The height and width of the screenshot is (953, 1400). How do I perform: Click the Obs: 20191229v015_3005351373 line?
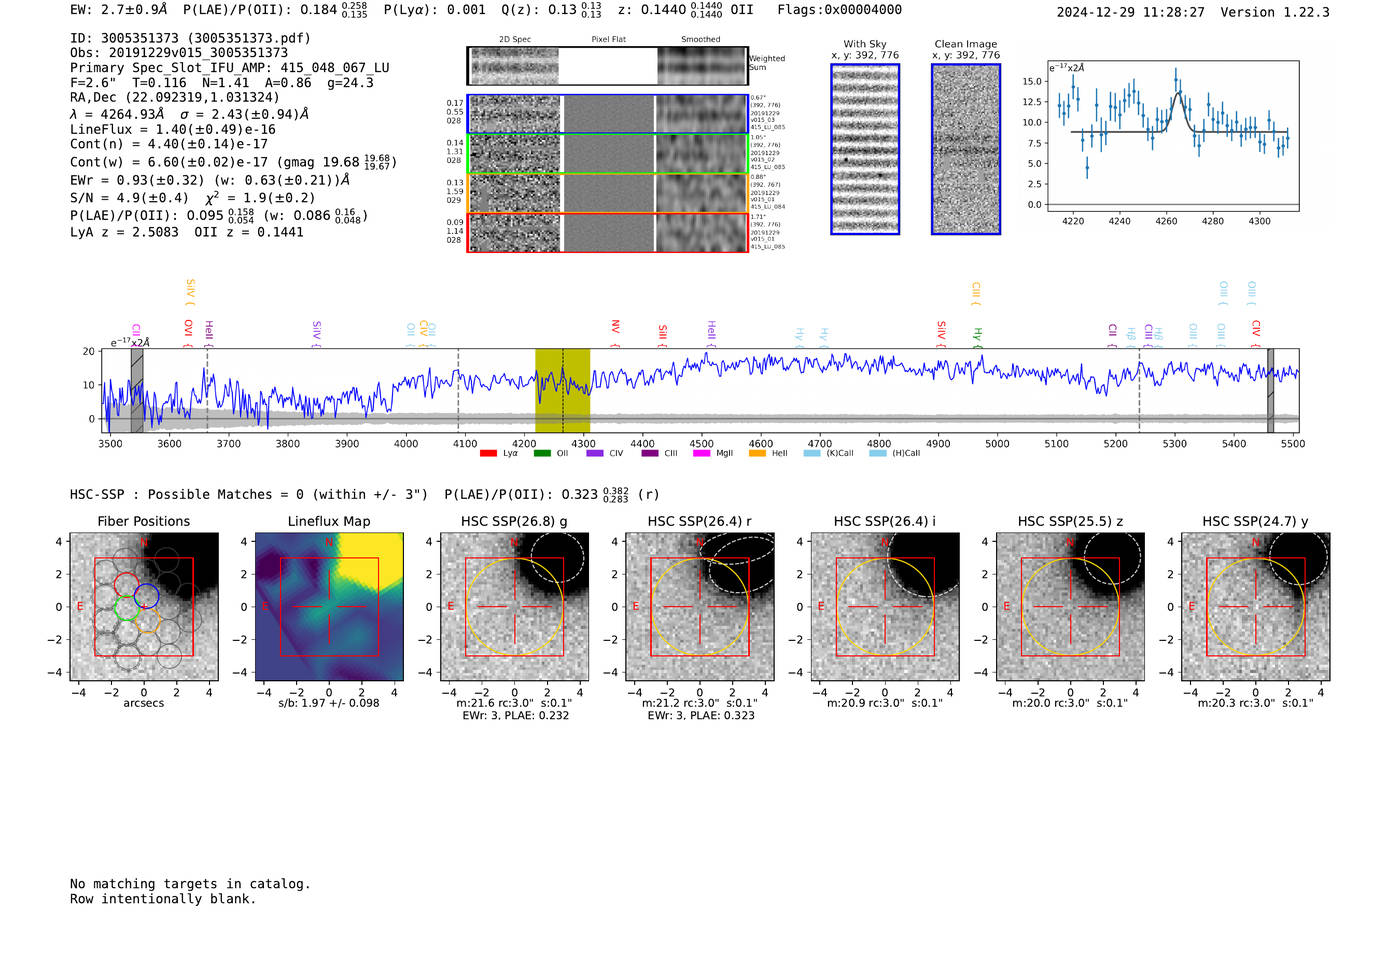179,53
